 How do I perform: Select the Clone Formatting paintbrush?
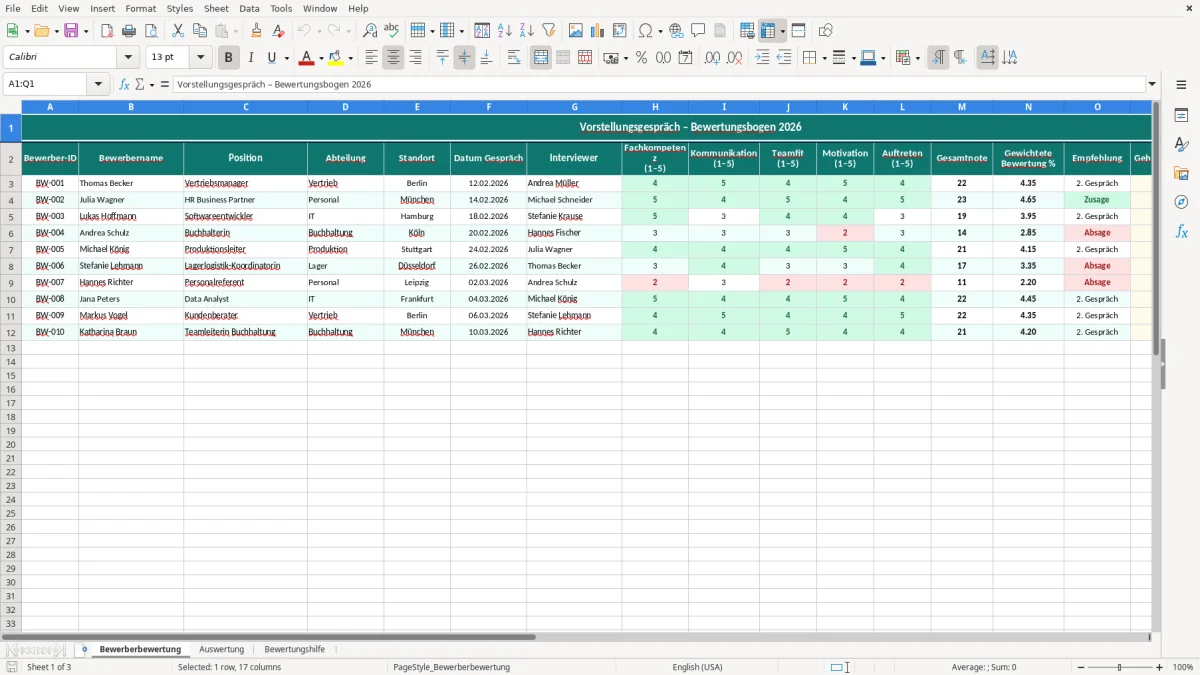coord(257,31)
